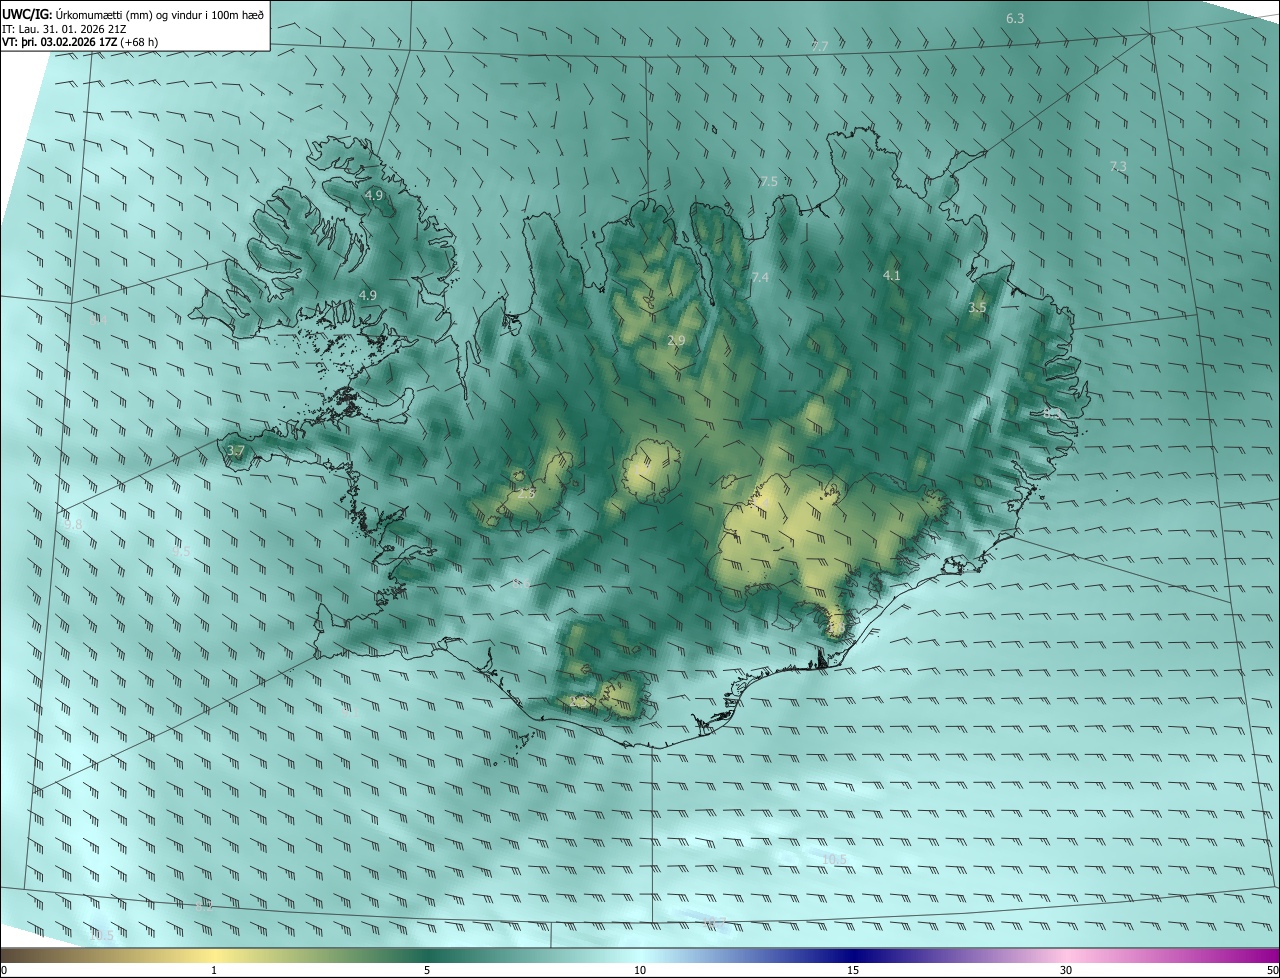Click the color scale tick labeled 1

point(214,970)
